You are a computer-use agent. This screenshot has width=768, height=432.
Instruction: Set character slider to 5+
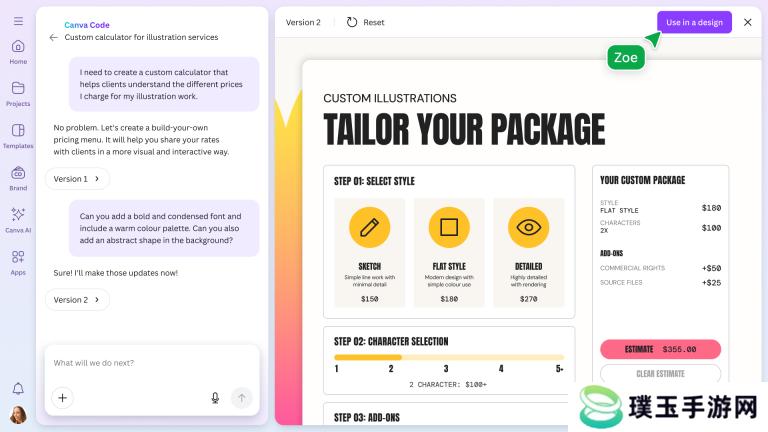[x=559, y=369]
